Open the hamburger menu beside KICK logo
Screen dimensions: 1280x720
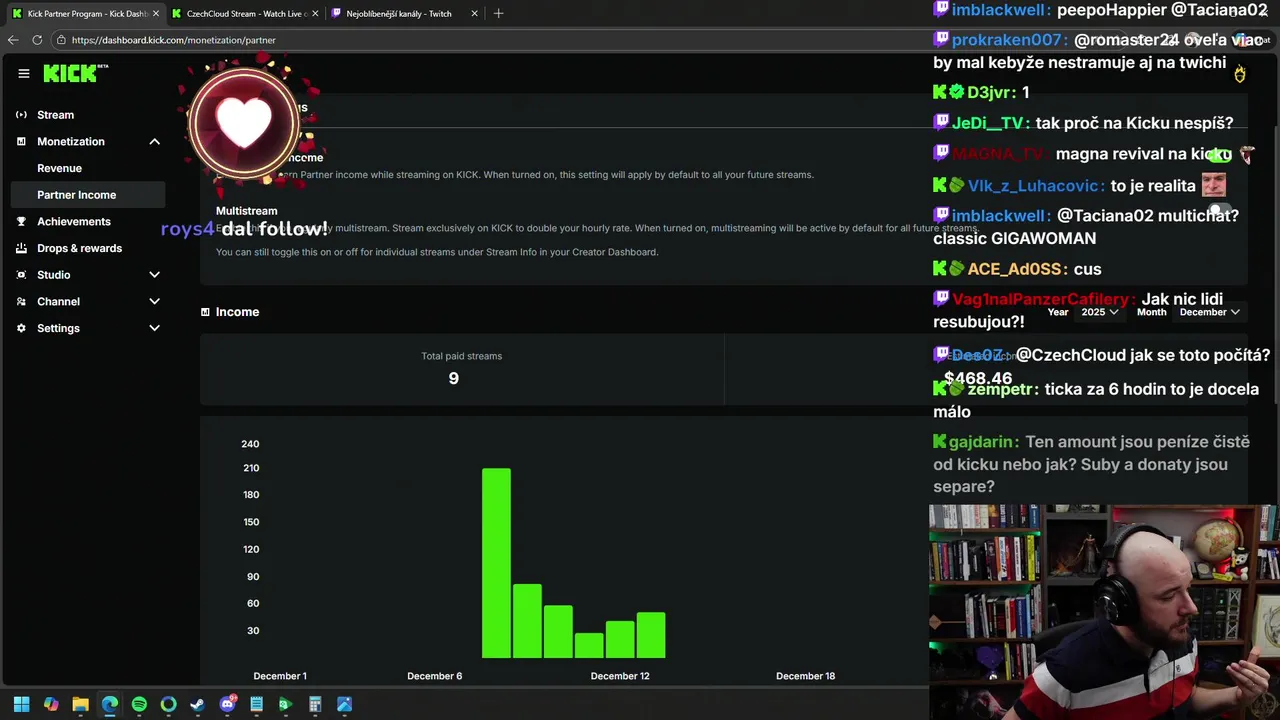click(x=23, y=73)
